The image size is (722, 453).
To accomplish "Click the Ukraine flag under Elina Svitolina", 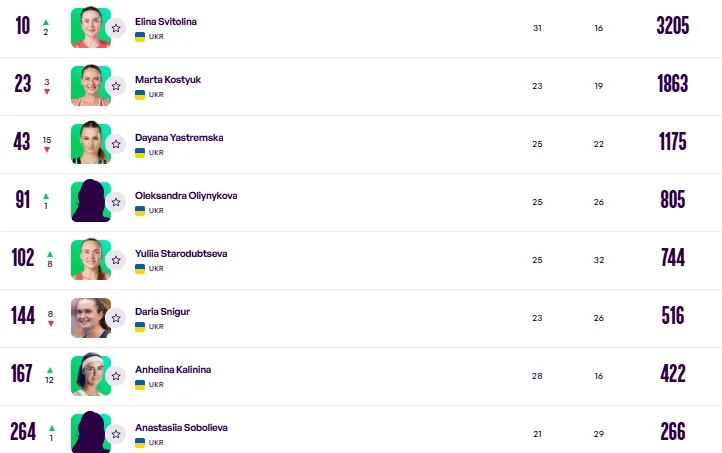I will (x=140, y=37).
